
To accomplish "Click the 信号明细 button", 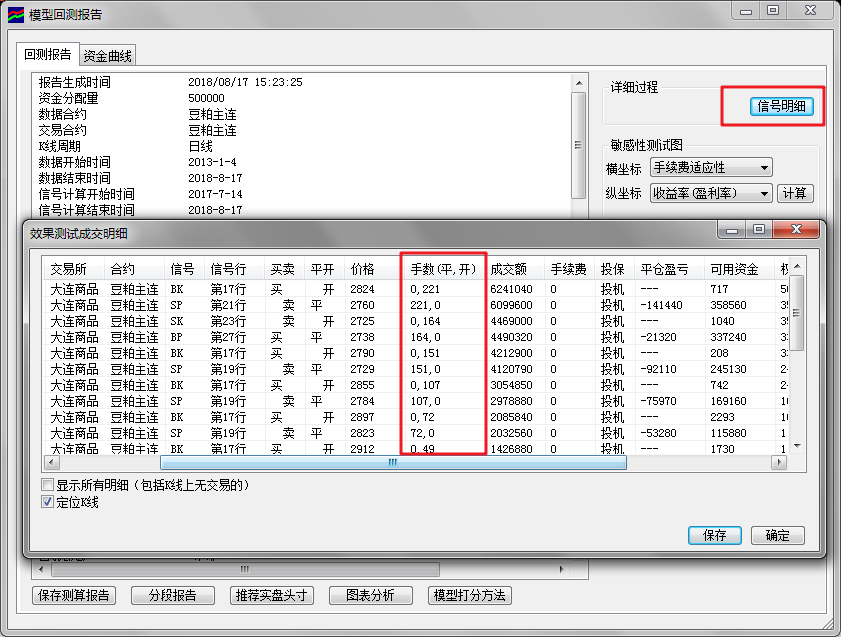I will coord(782,106).
